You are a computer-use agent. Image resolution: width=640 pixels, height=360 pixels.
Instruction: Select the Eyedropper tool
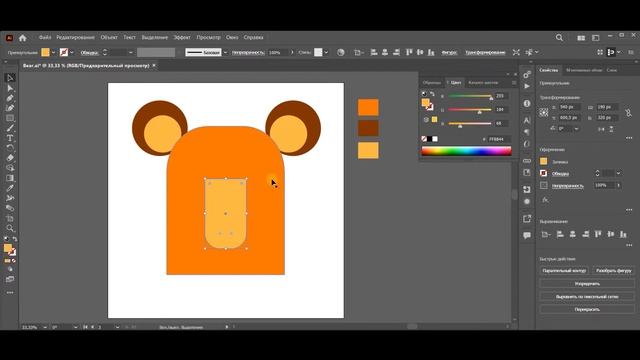point(10,188)
